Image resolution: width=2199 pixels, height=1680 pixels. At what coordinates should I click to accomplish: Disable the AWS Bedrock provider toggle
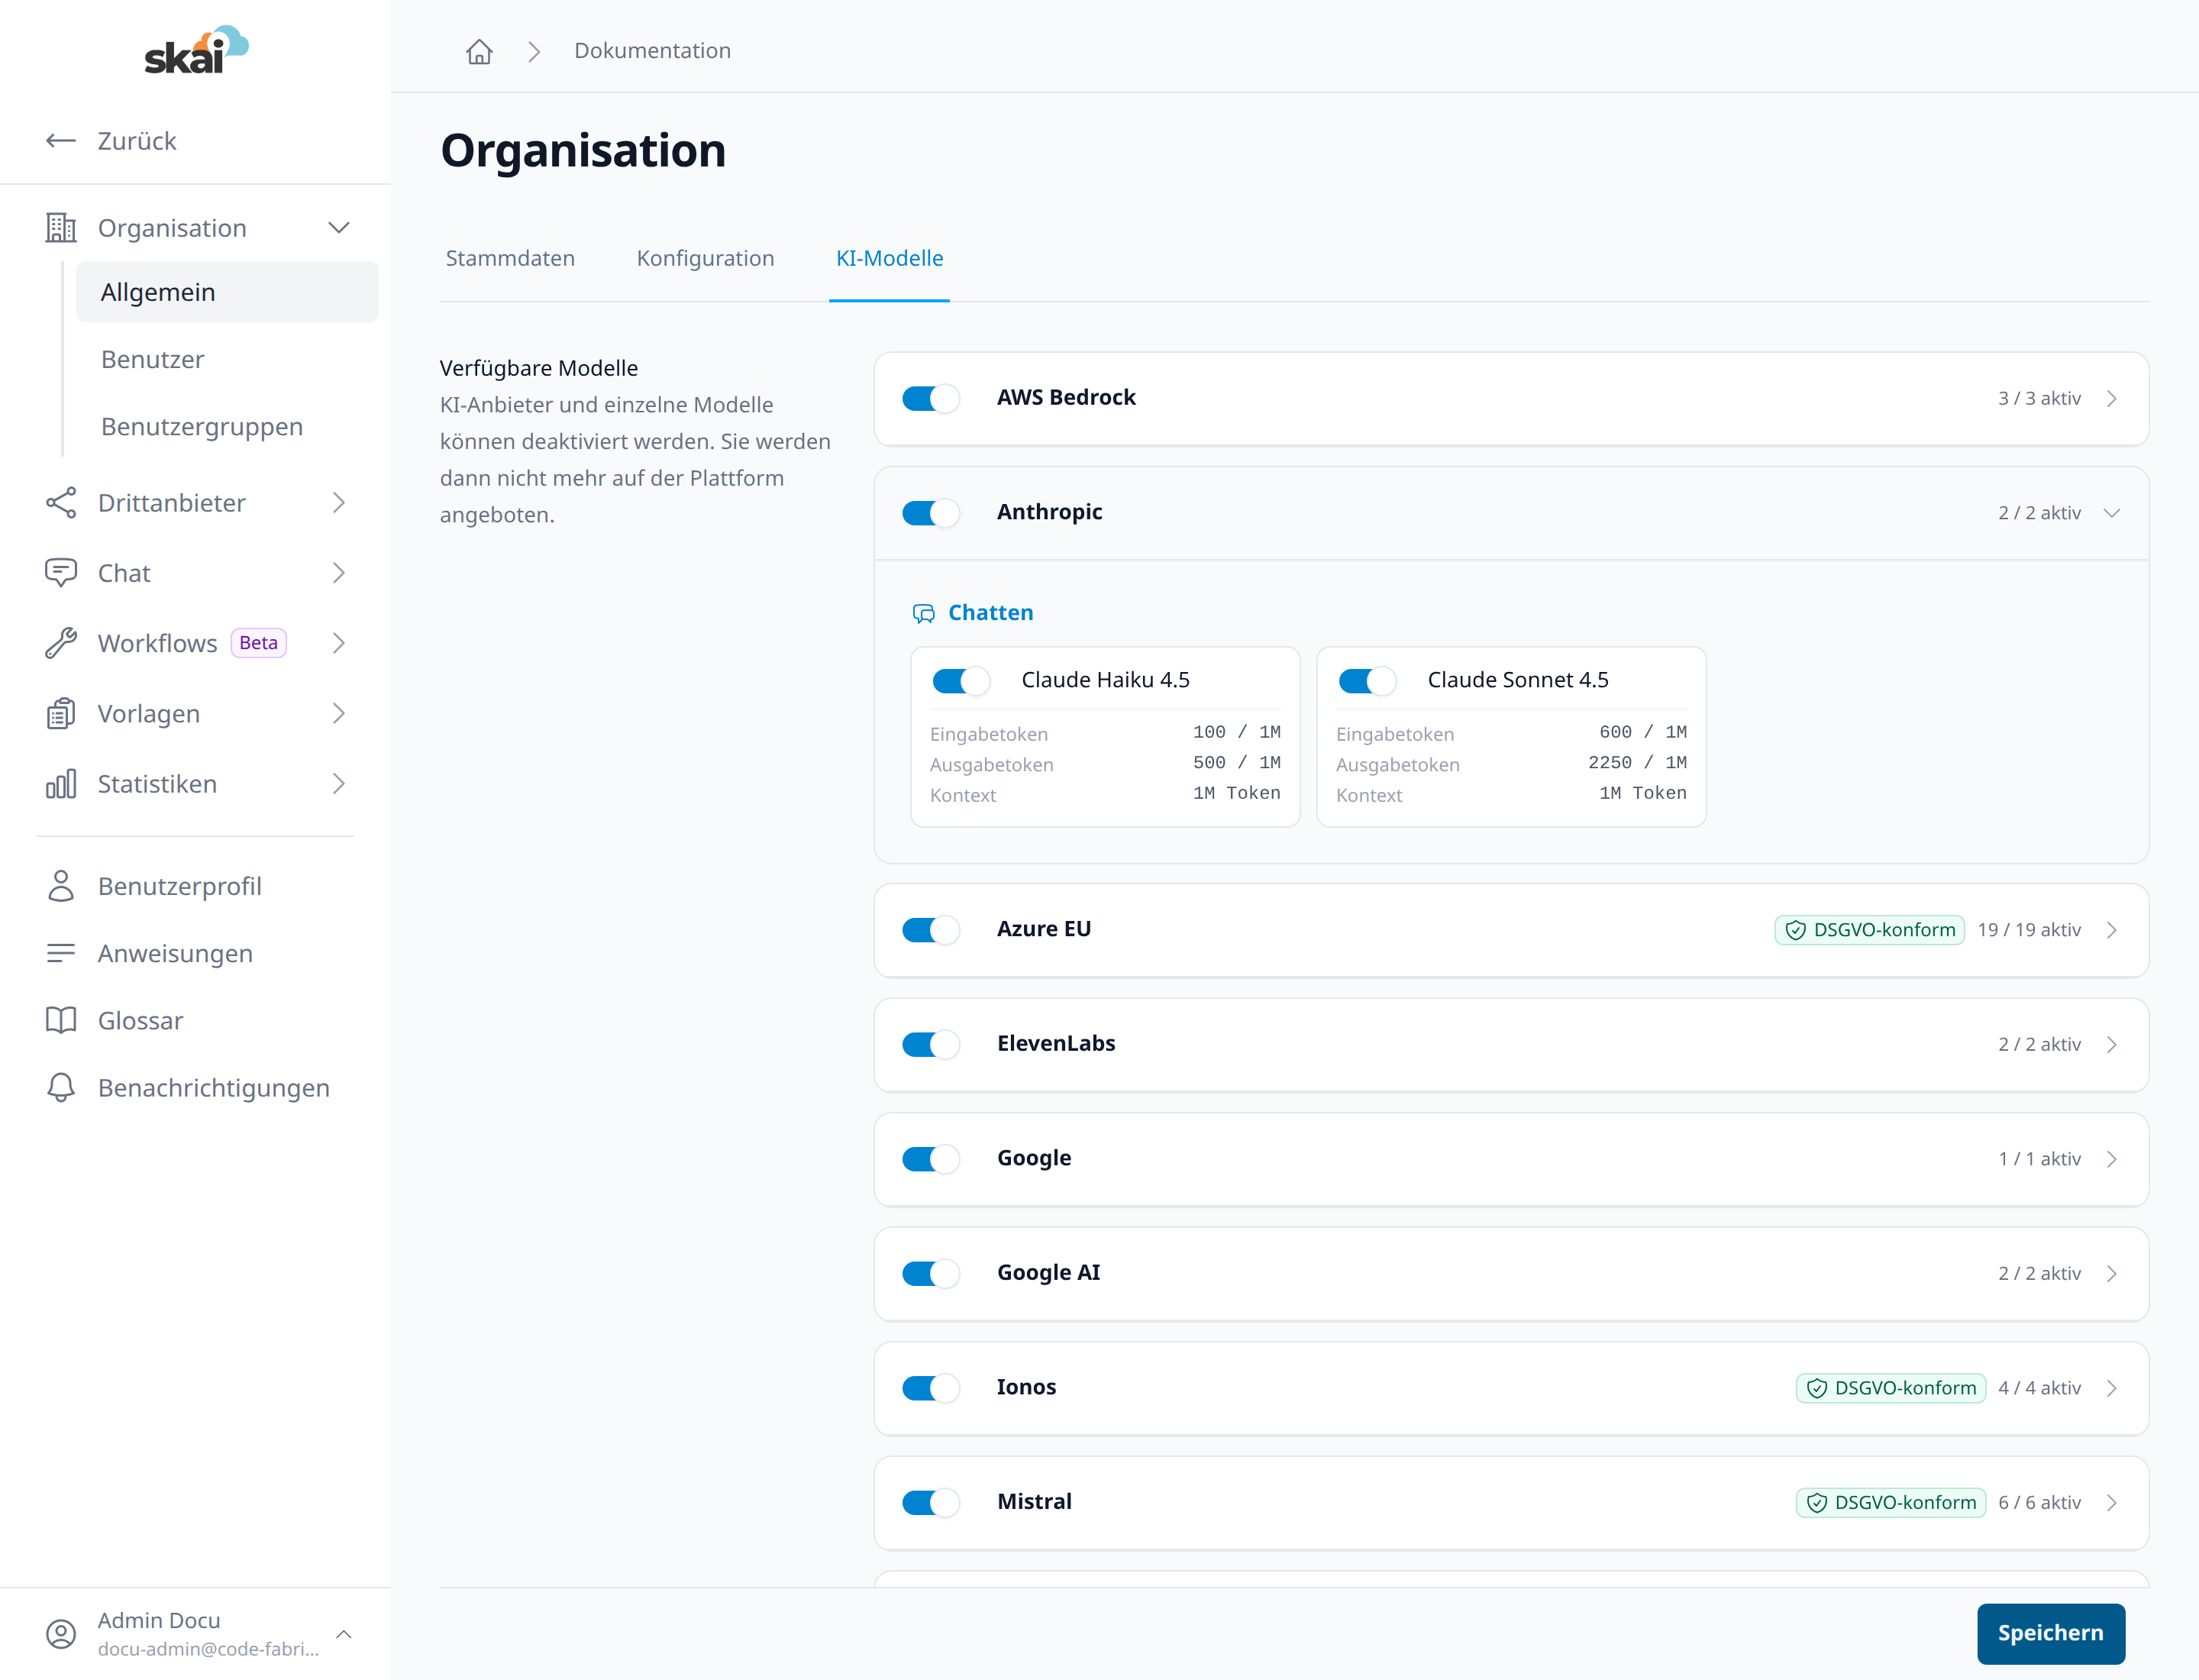931,398
